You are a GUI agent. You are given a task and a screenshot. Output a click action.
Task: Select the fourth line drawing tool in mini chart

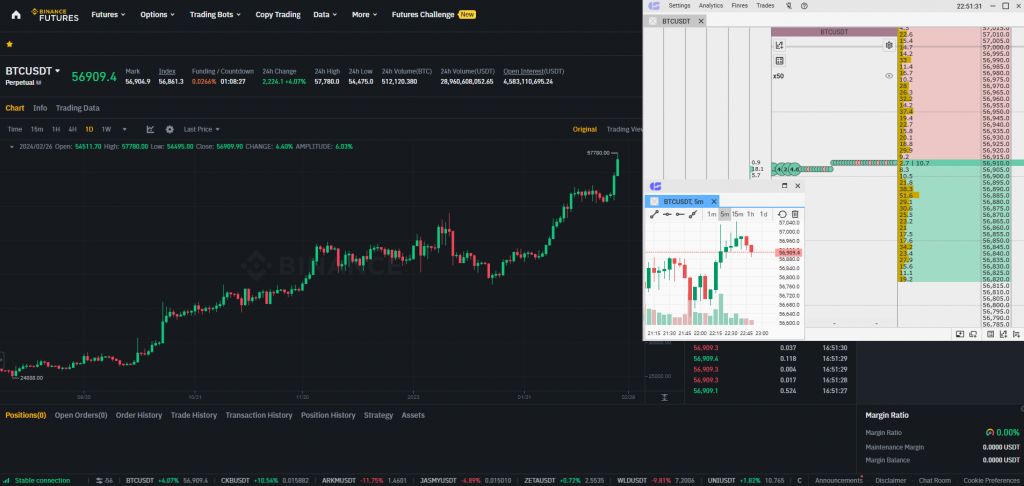(x=693, y=214)
